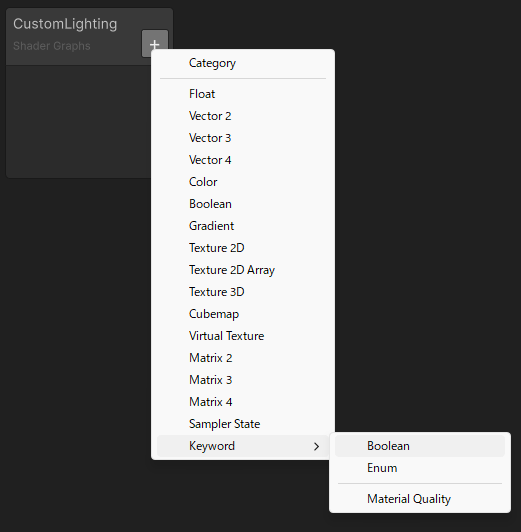Click the plus add-property button
Image resolution: width=521 pixels, height=532 pixels.
click(x=155, y=43)
